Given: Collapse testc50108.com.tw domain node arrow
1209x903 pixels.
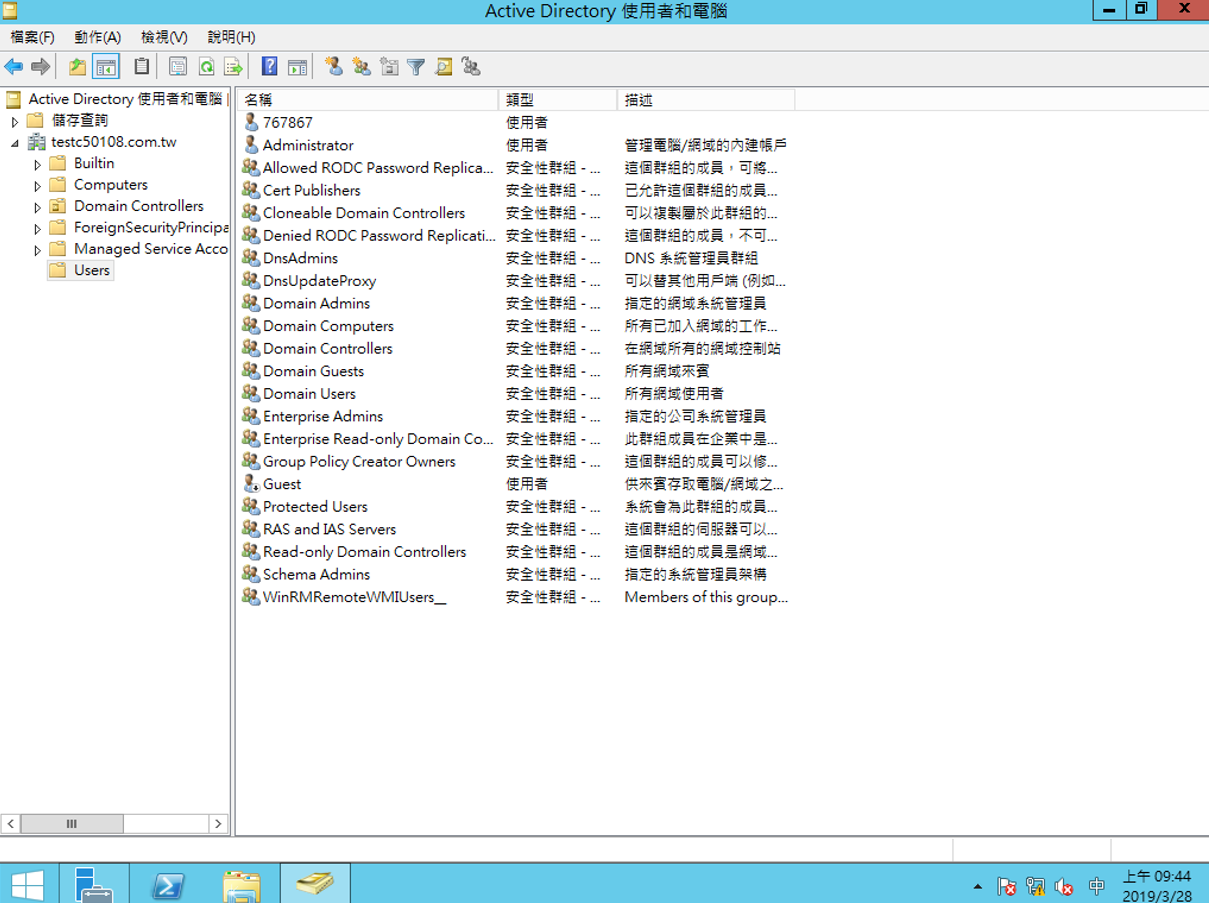Looking at the screenshot, I should 15,143.
